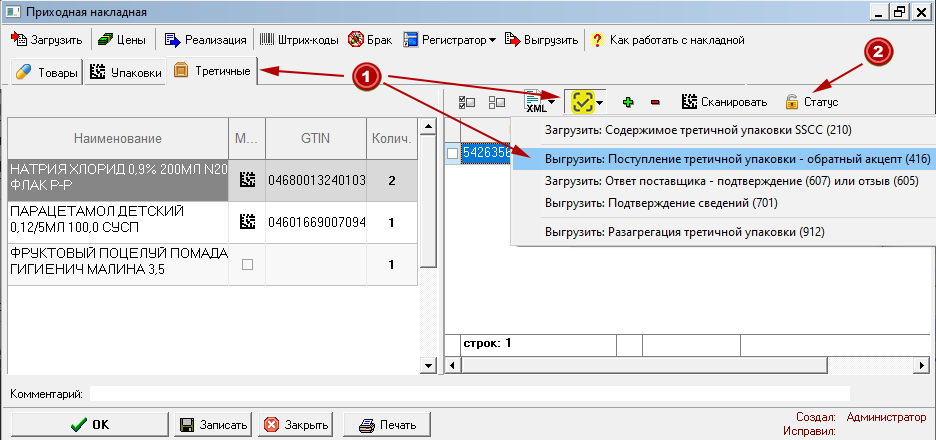936x440 pixels.
Task: Click GTIN cell 04680013240103
Action: pyautogui.click(x=316, y=180)
